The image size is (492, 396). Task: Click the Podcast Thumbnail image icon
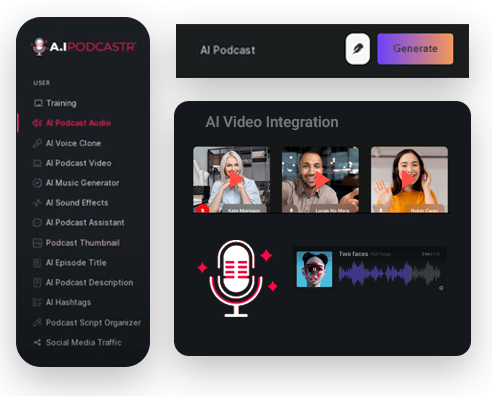[x=37, y=243]
